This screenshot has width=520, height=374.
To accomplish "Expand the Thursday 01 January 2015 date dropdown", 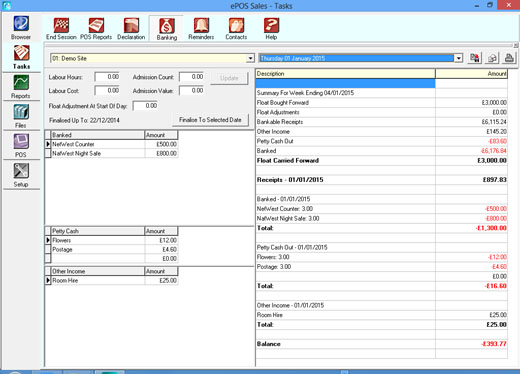I will pyautogui.click(x=459, y=58).
